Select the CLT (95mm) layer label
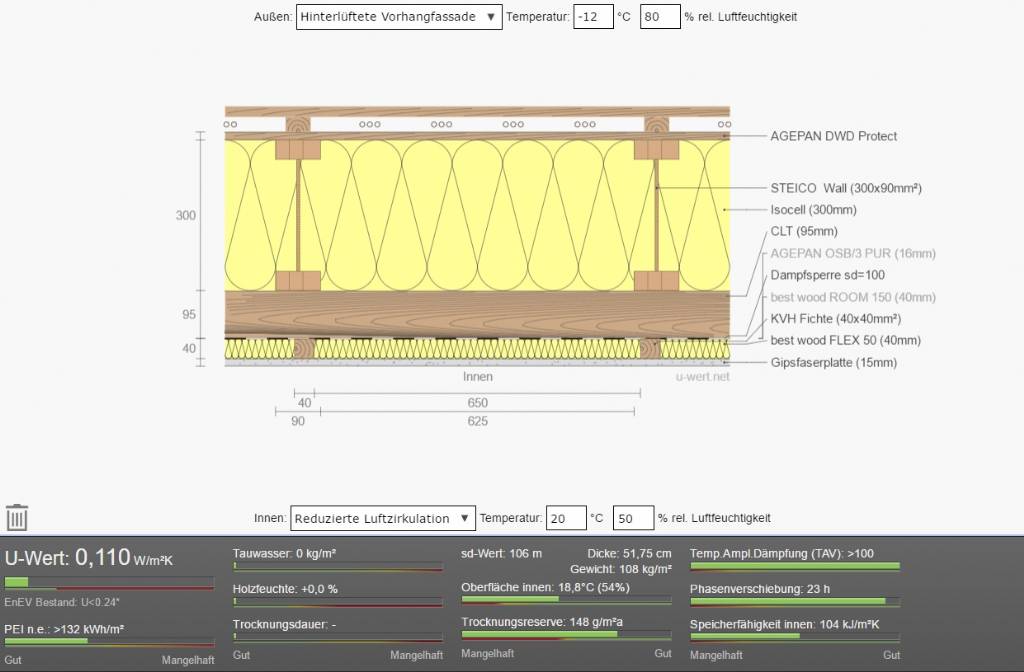1024x672 pixels. [x=802, y=231]
